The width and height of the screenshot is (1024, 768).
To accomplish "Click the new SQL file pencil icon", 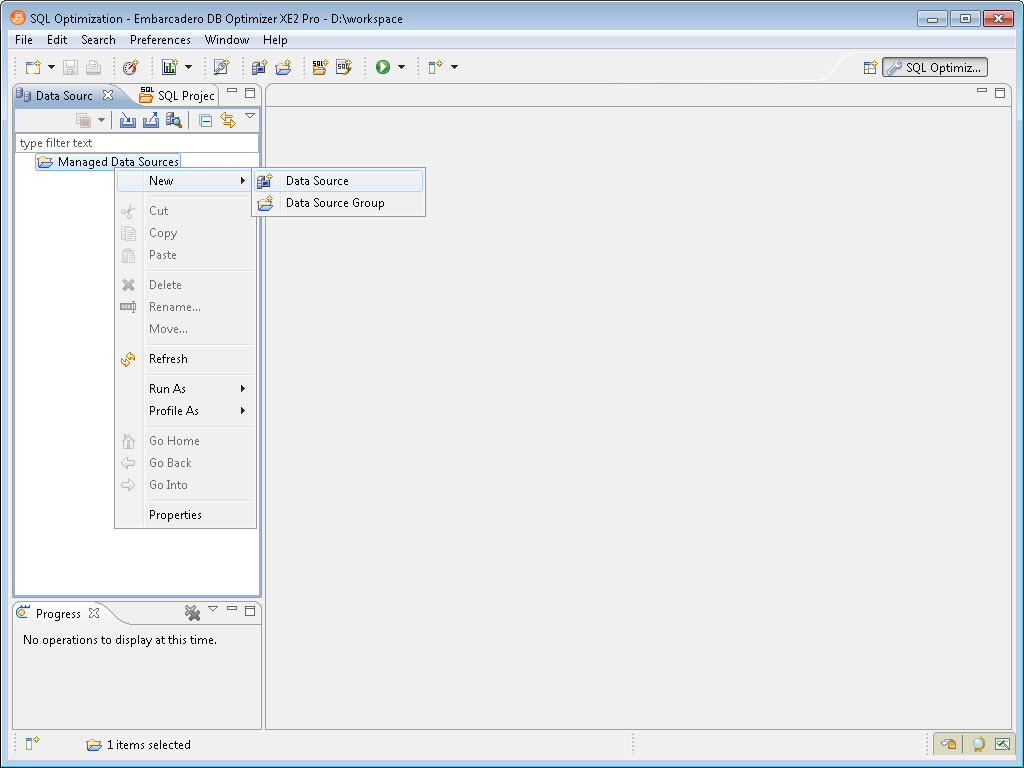I will pos(344,67).
